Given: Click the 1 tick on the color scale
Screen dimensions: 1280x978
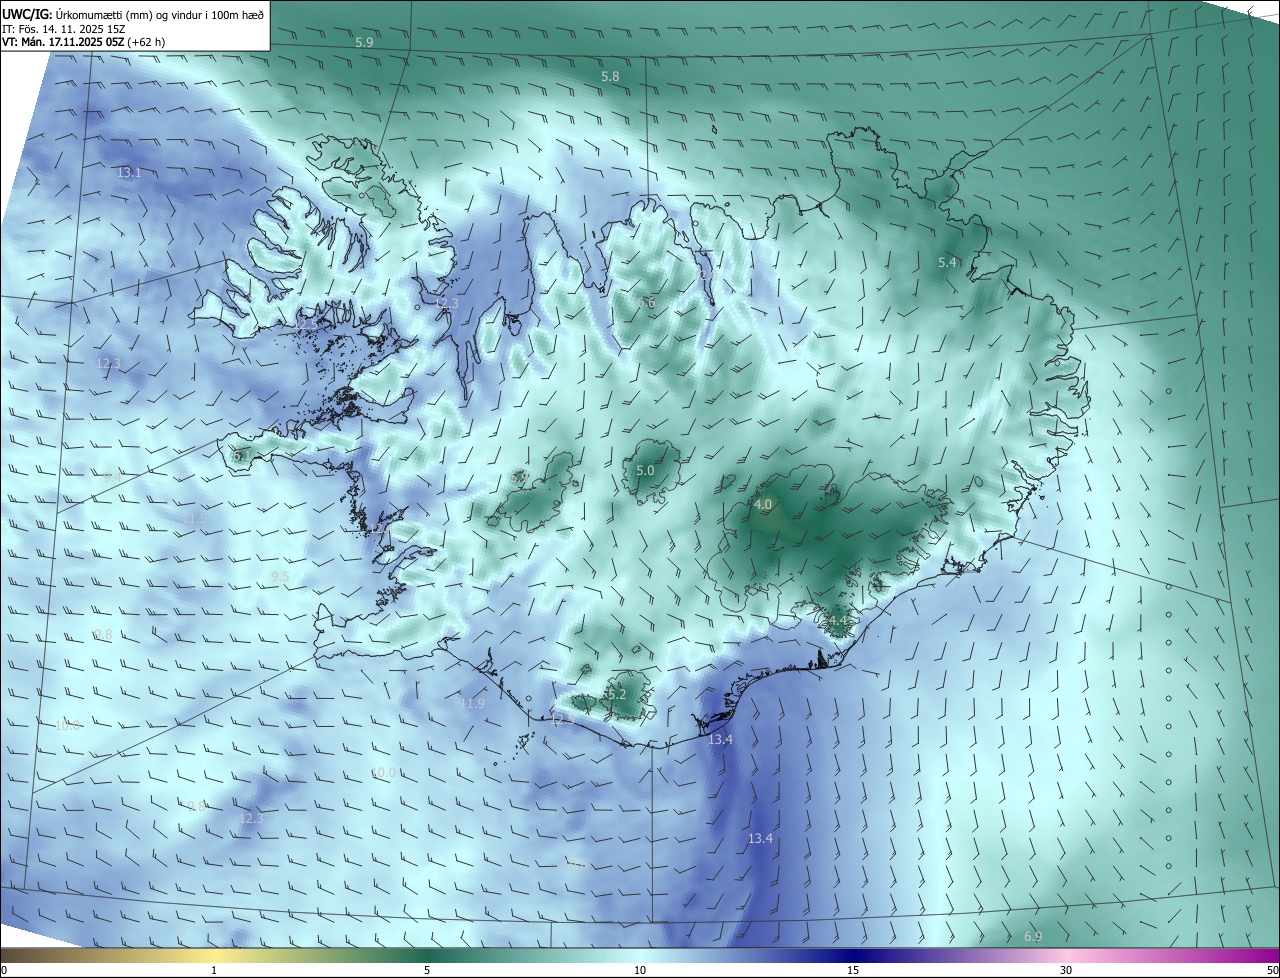Looking at the screenshot, I should tap(214, 970).
